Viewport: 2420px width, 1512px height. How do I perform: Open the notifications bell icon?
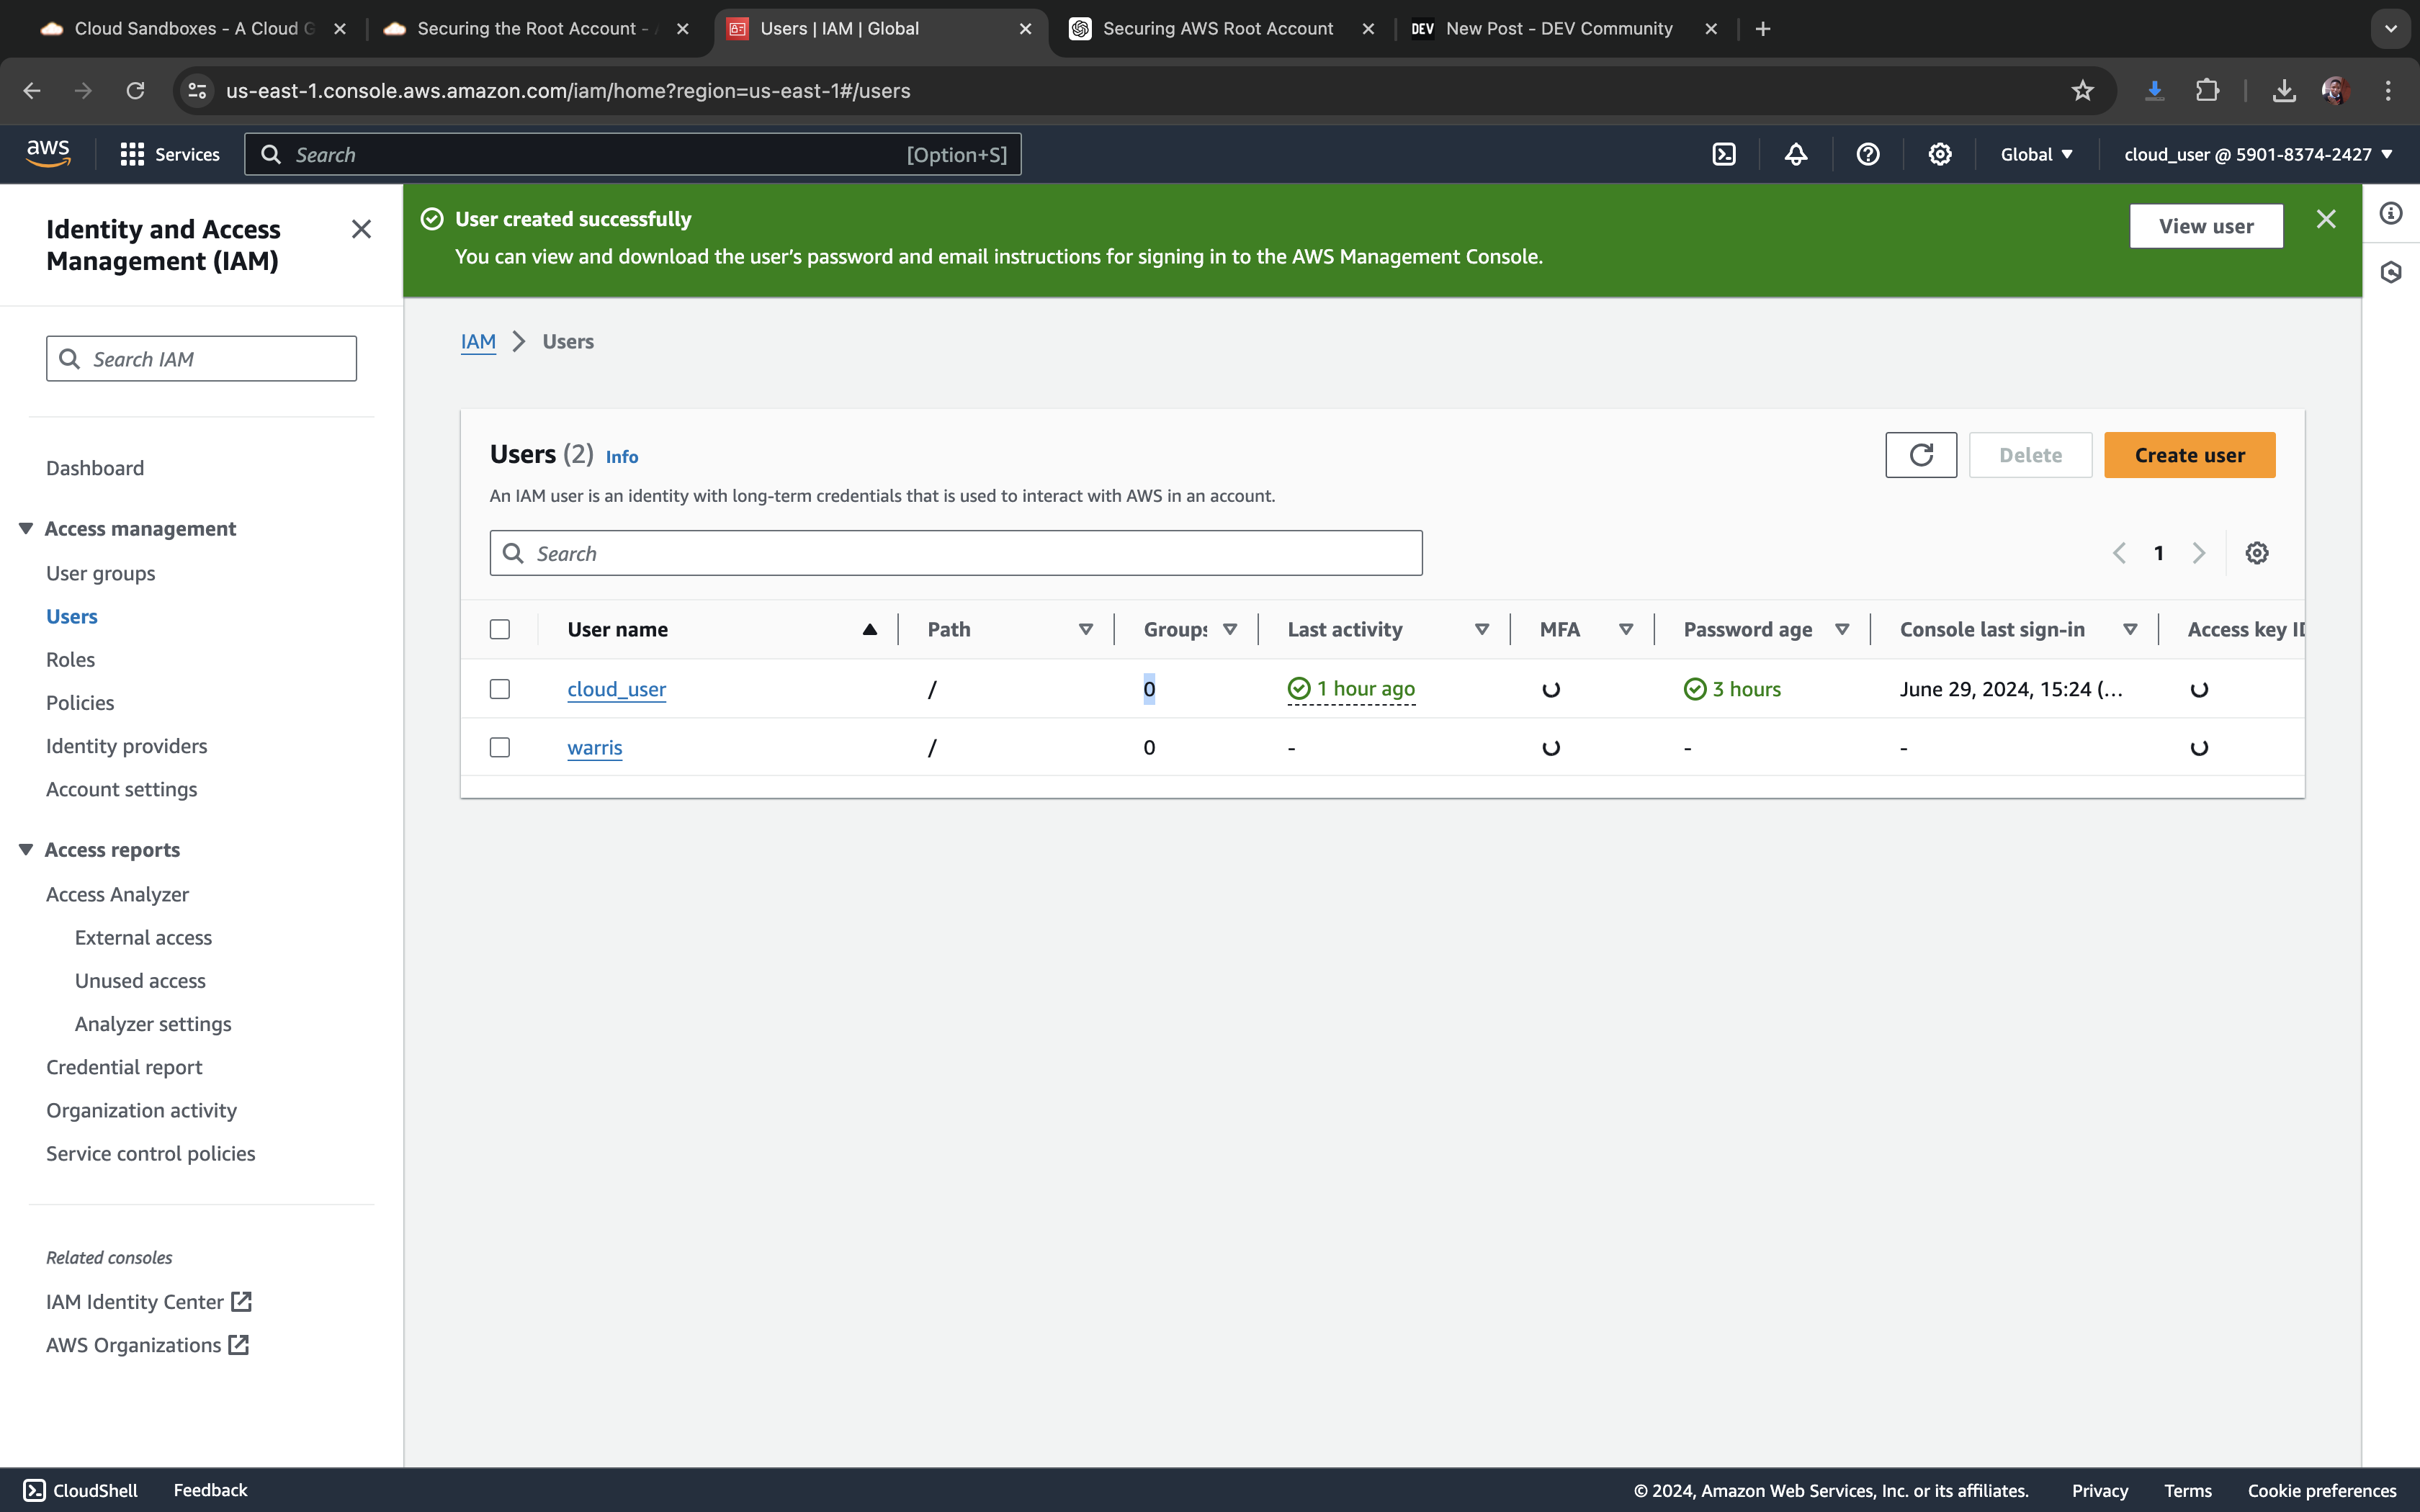[1796, 154]
